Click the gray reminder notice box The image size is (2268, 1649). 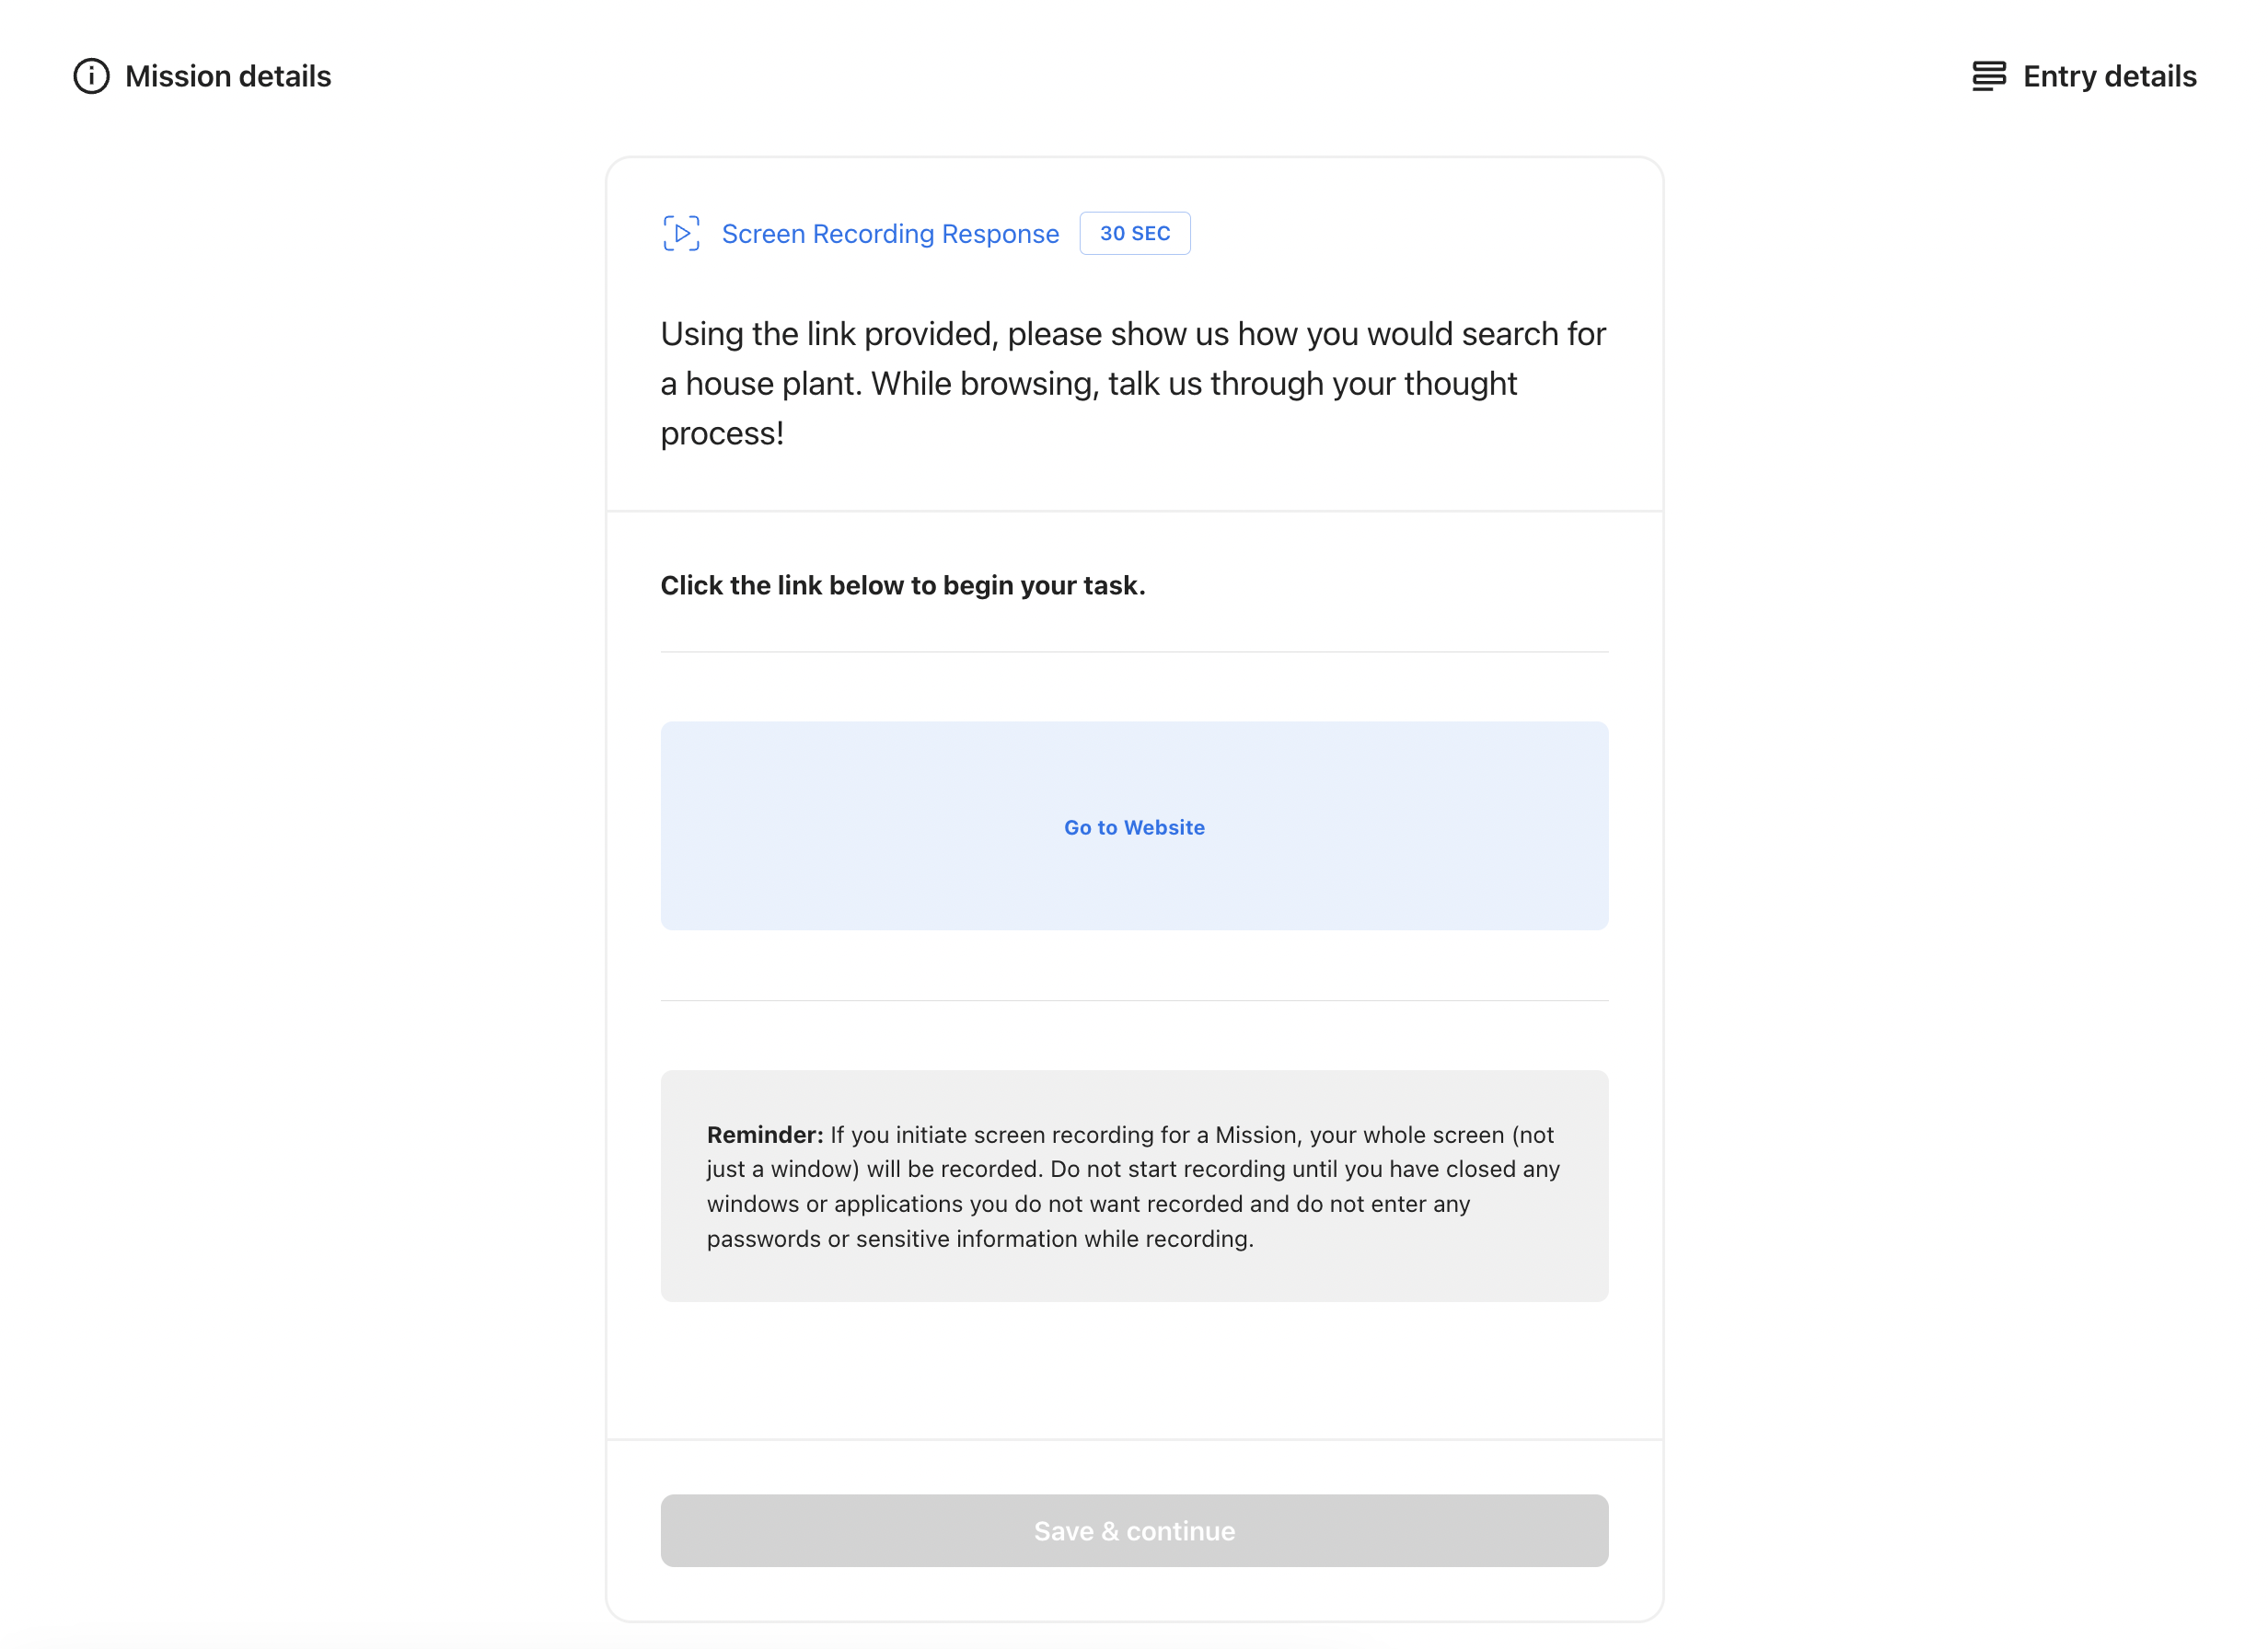pos(1134,1187)
